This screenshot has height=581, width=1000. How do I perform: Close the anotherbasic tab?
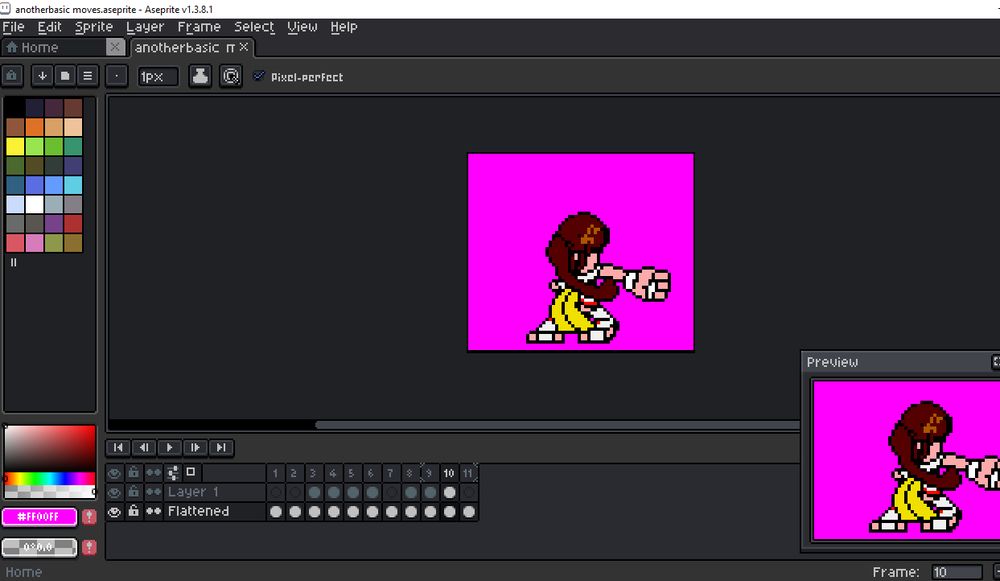pyautogui.click(x=244, y=47)
